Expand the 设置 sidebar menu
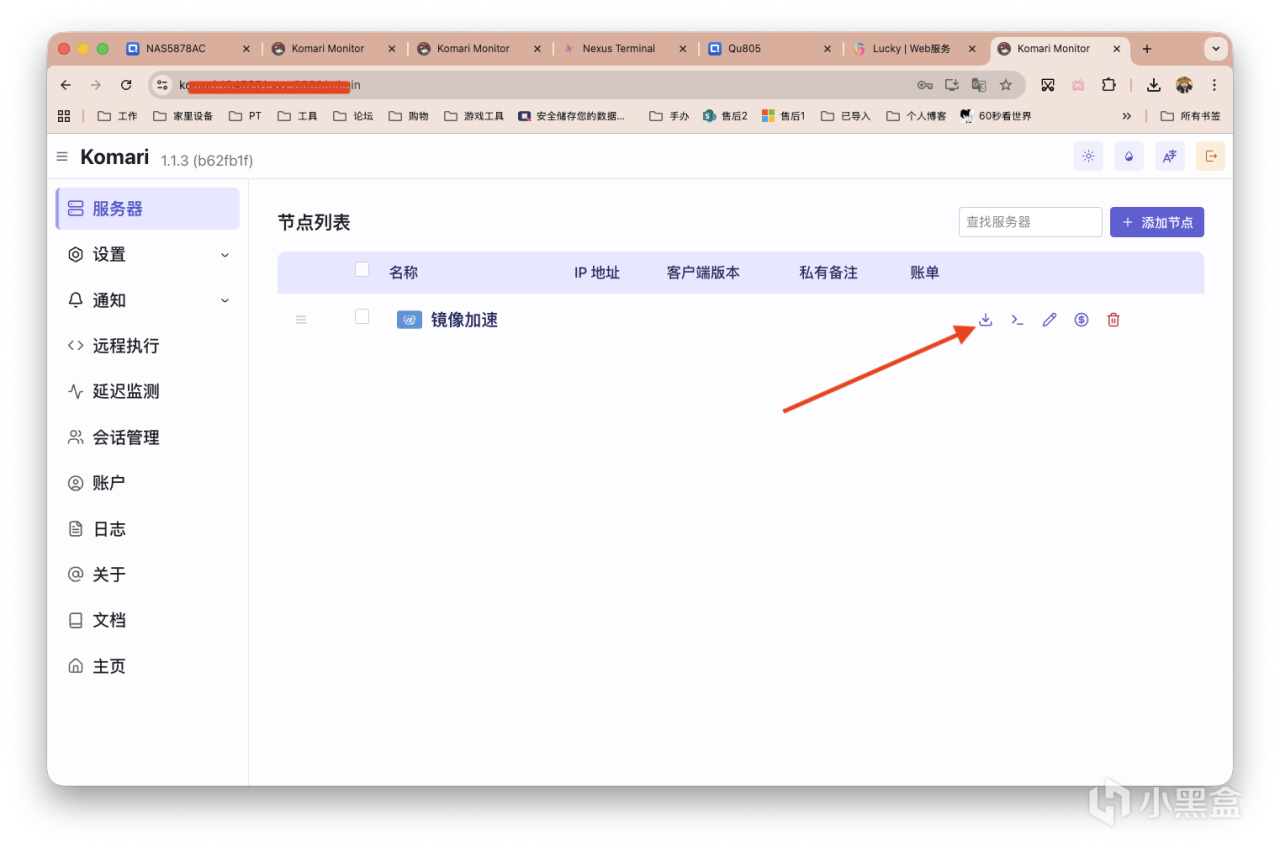This screenshot has width=1280, height=848. tap(148, 255)
